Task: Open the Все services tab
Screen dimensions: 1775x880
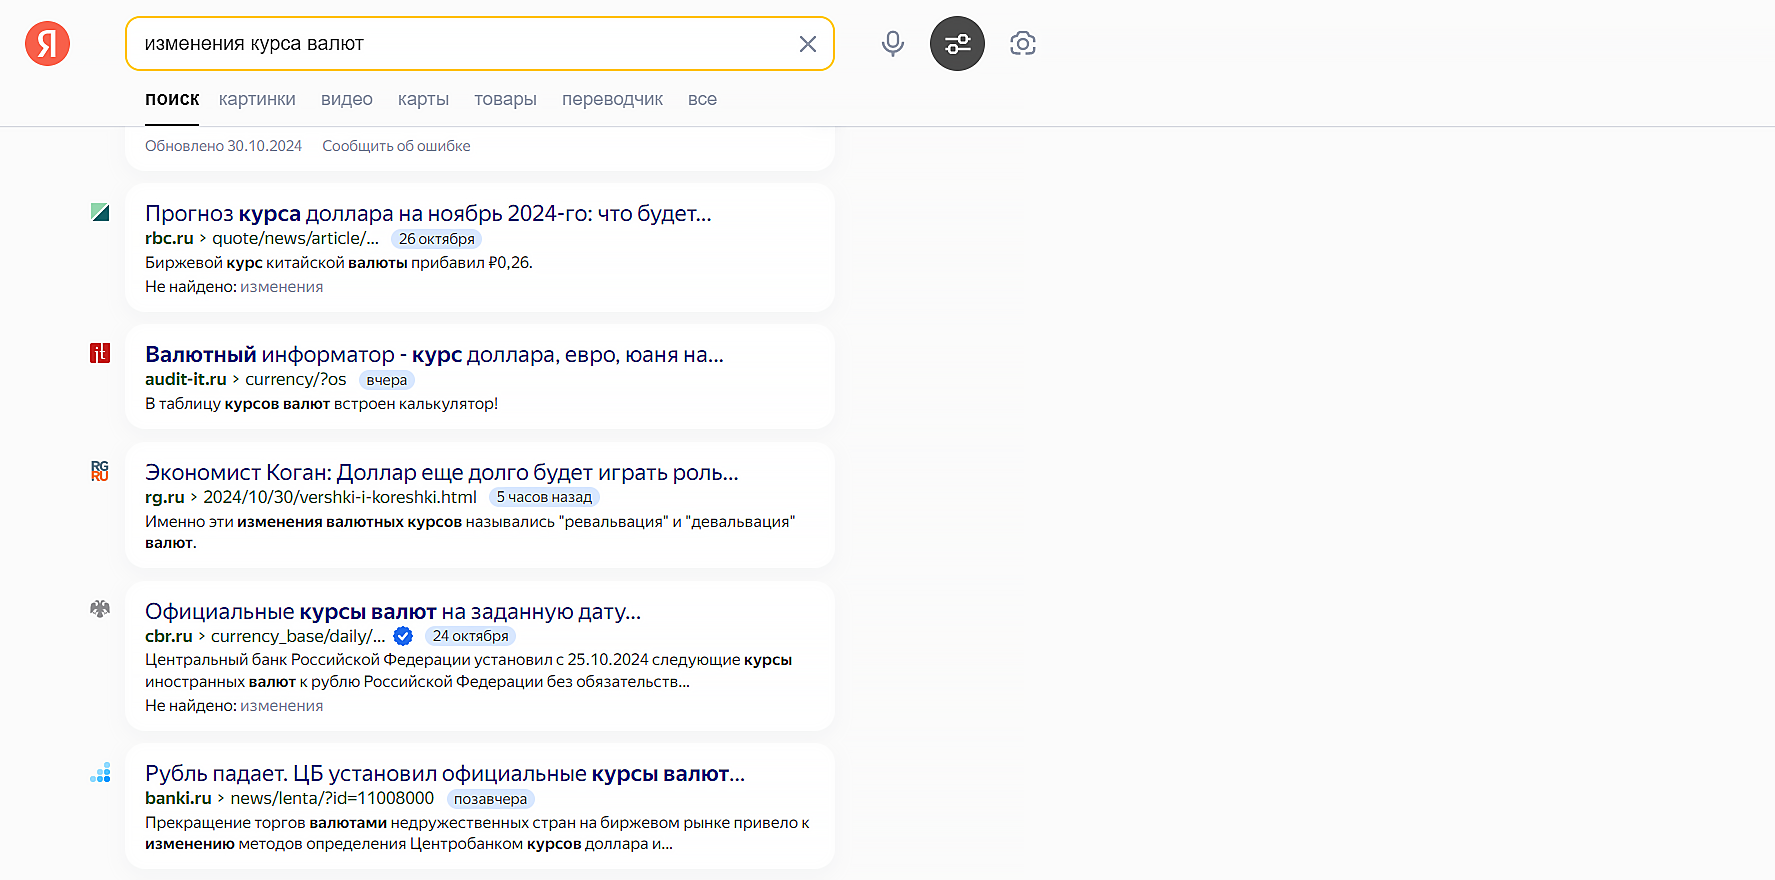Action: pyautogui.click(x=702, y=99)
